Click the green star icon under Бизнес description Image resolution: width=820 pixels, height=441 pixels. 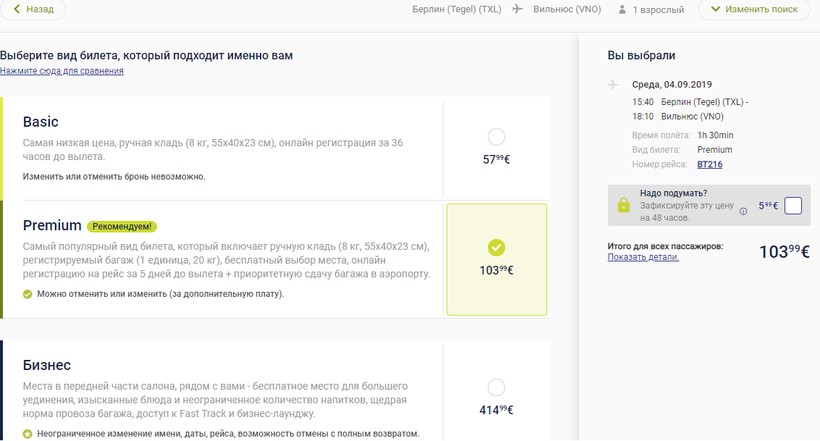tap(28, 434)
